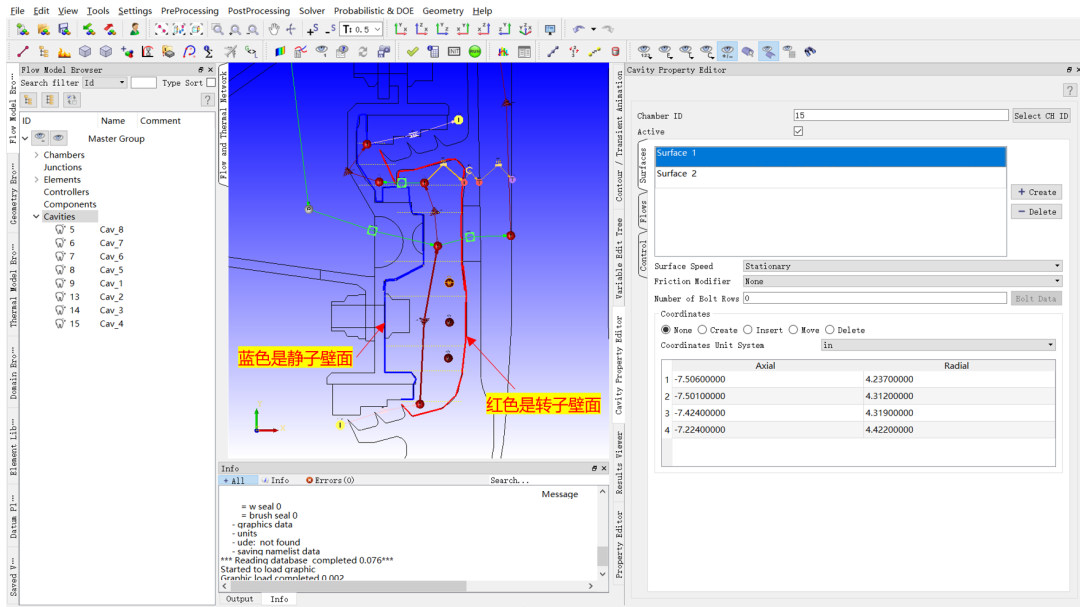Expand the Chambers tree node
The image size is (1080, 607).
37,155
